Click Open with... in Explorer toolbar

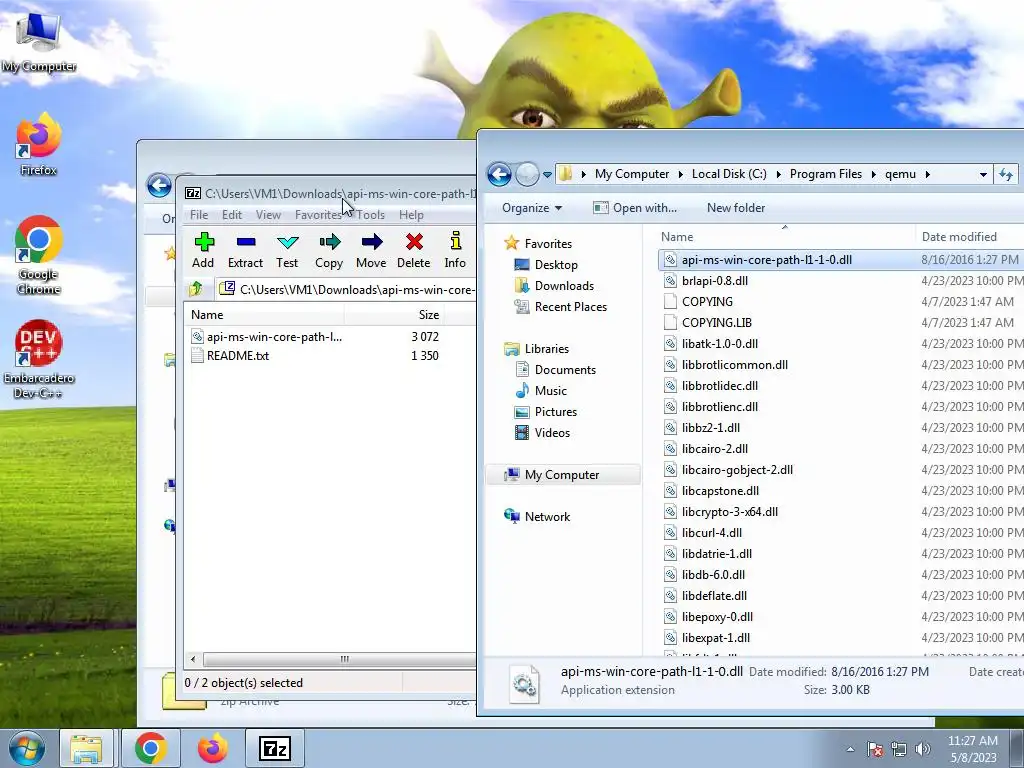[635, 208]
